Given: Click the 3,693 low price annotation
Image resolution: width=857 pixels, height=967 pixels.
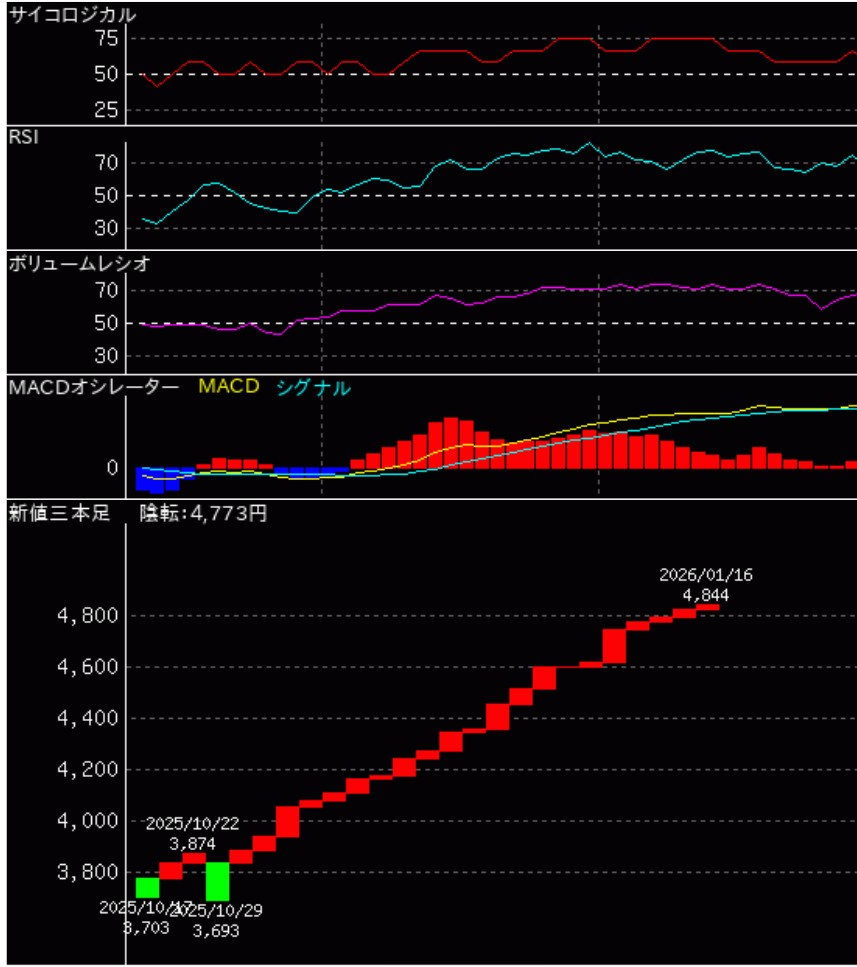Looking at the screenshot, I should 217,929.
